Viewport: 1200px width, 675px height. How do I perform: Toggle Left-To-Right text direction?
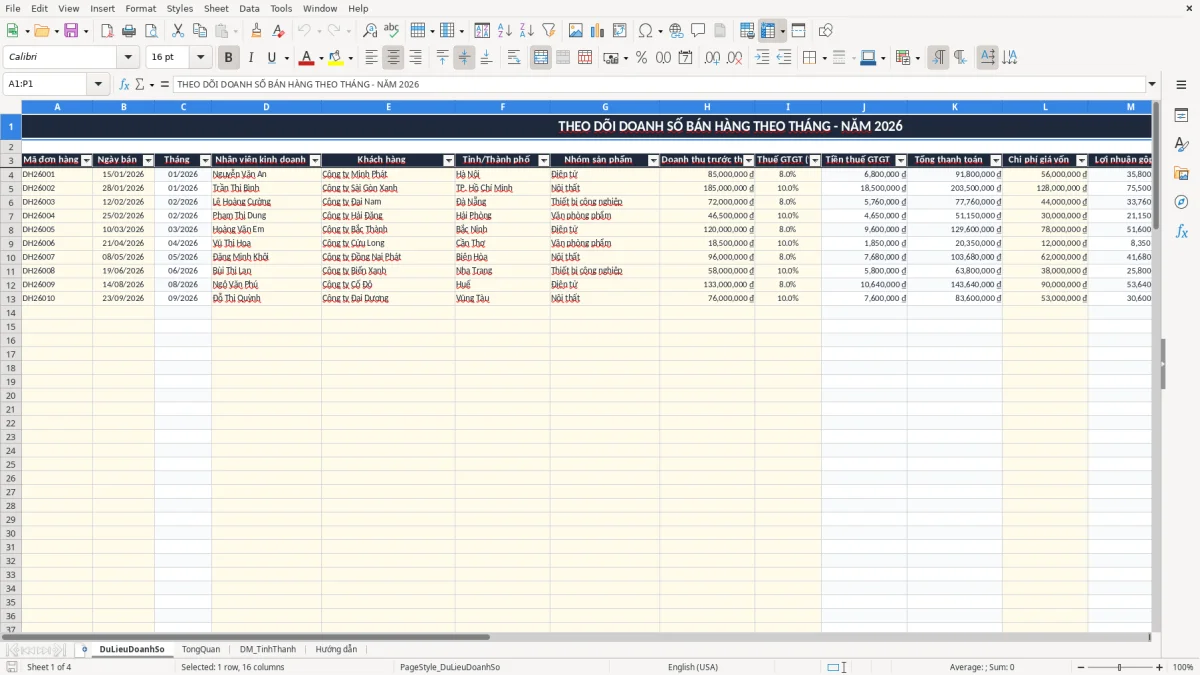(x=938, y=58)
